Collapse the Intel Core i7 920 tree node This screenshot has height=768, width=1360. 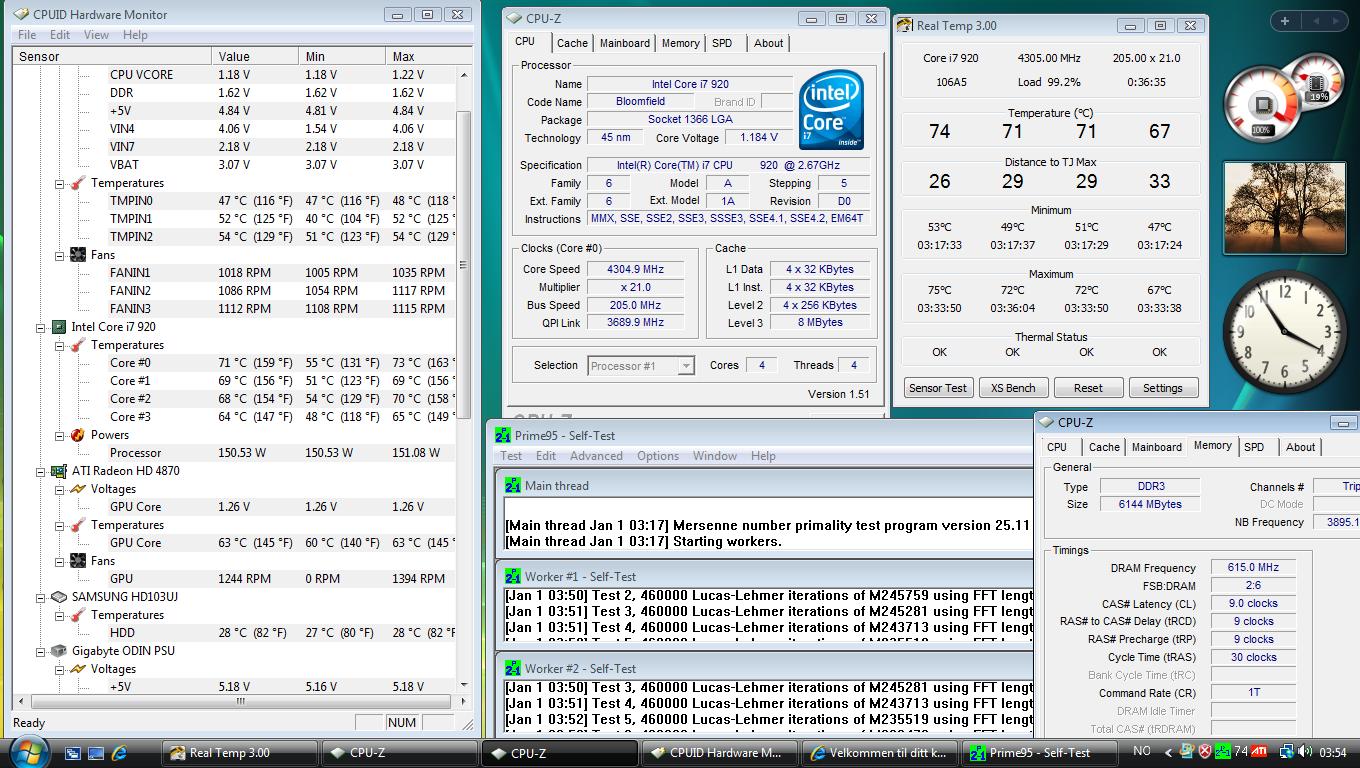point(41,327)
